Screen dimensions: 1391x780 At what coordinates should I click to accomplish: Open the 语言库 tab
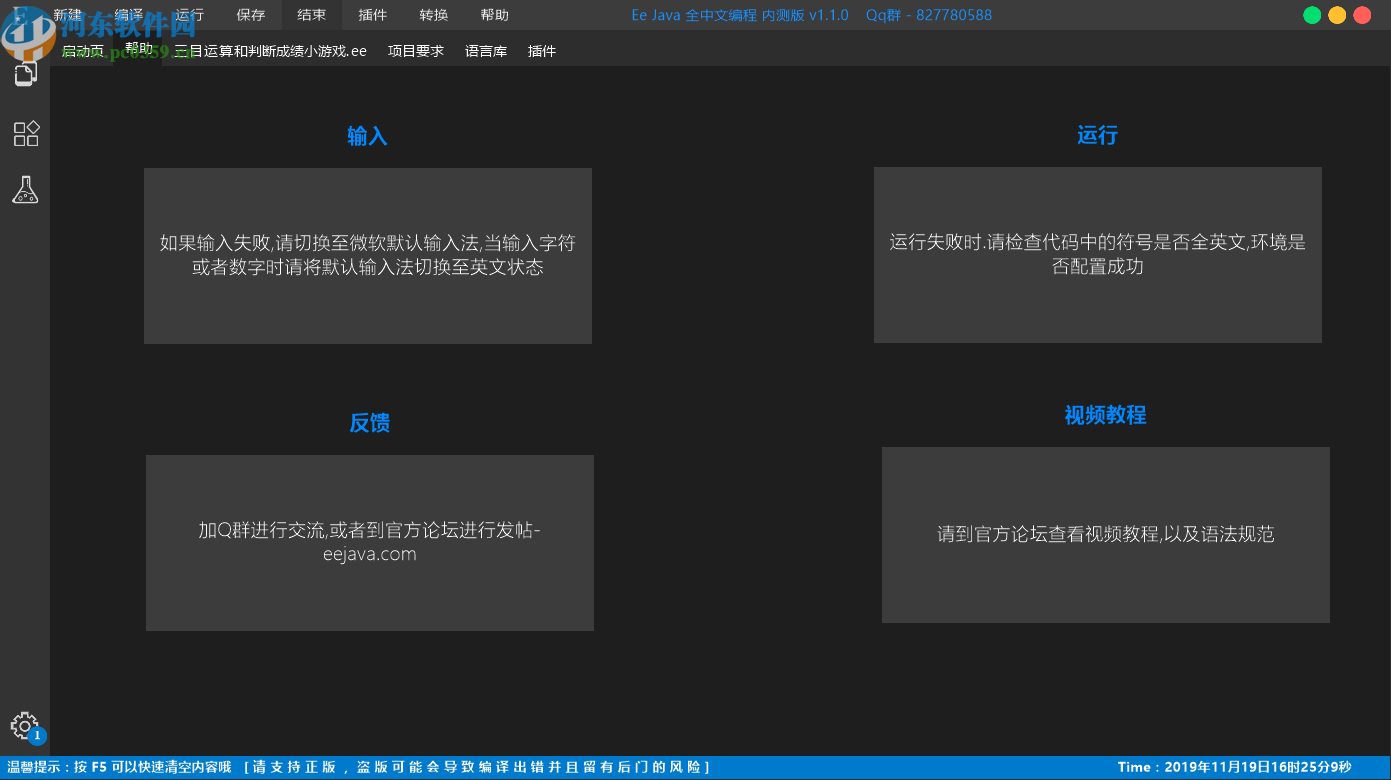pos(486,50)
